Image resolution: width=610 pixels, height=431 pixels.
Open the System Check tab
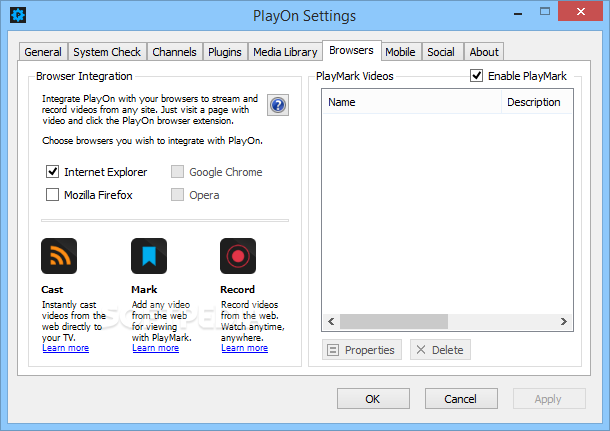click(107, 52)
